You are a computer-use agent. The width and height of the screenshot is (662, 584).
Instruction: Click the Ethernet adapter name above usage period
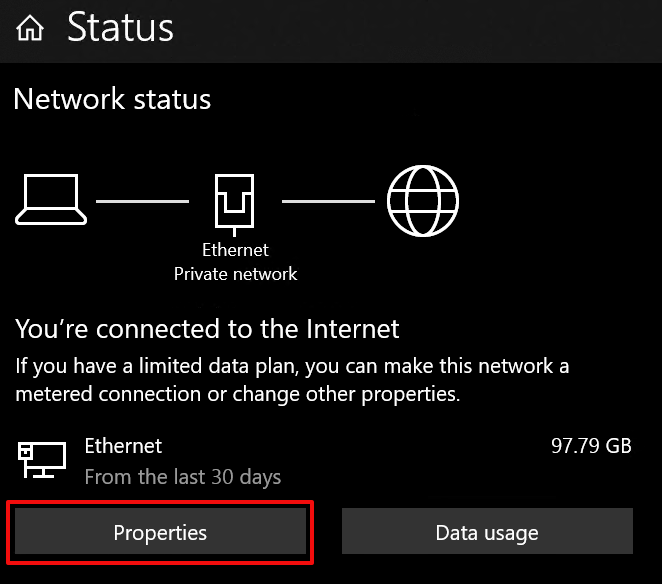pos(123,446)
